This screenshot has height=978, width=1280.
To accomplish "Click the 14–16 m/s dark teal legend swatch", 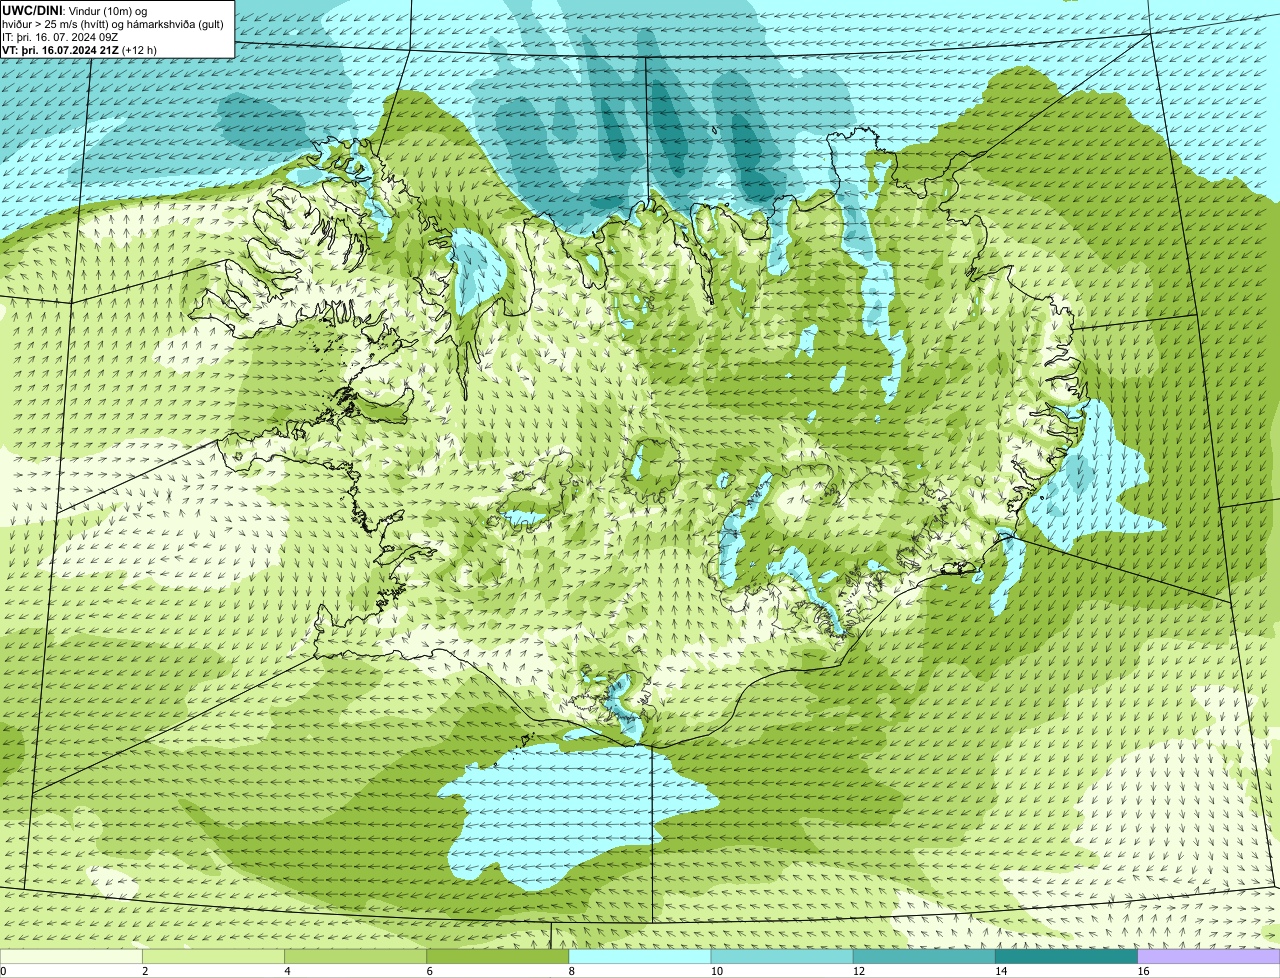I will pos(1066,957).
